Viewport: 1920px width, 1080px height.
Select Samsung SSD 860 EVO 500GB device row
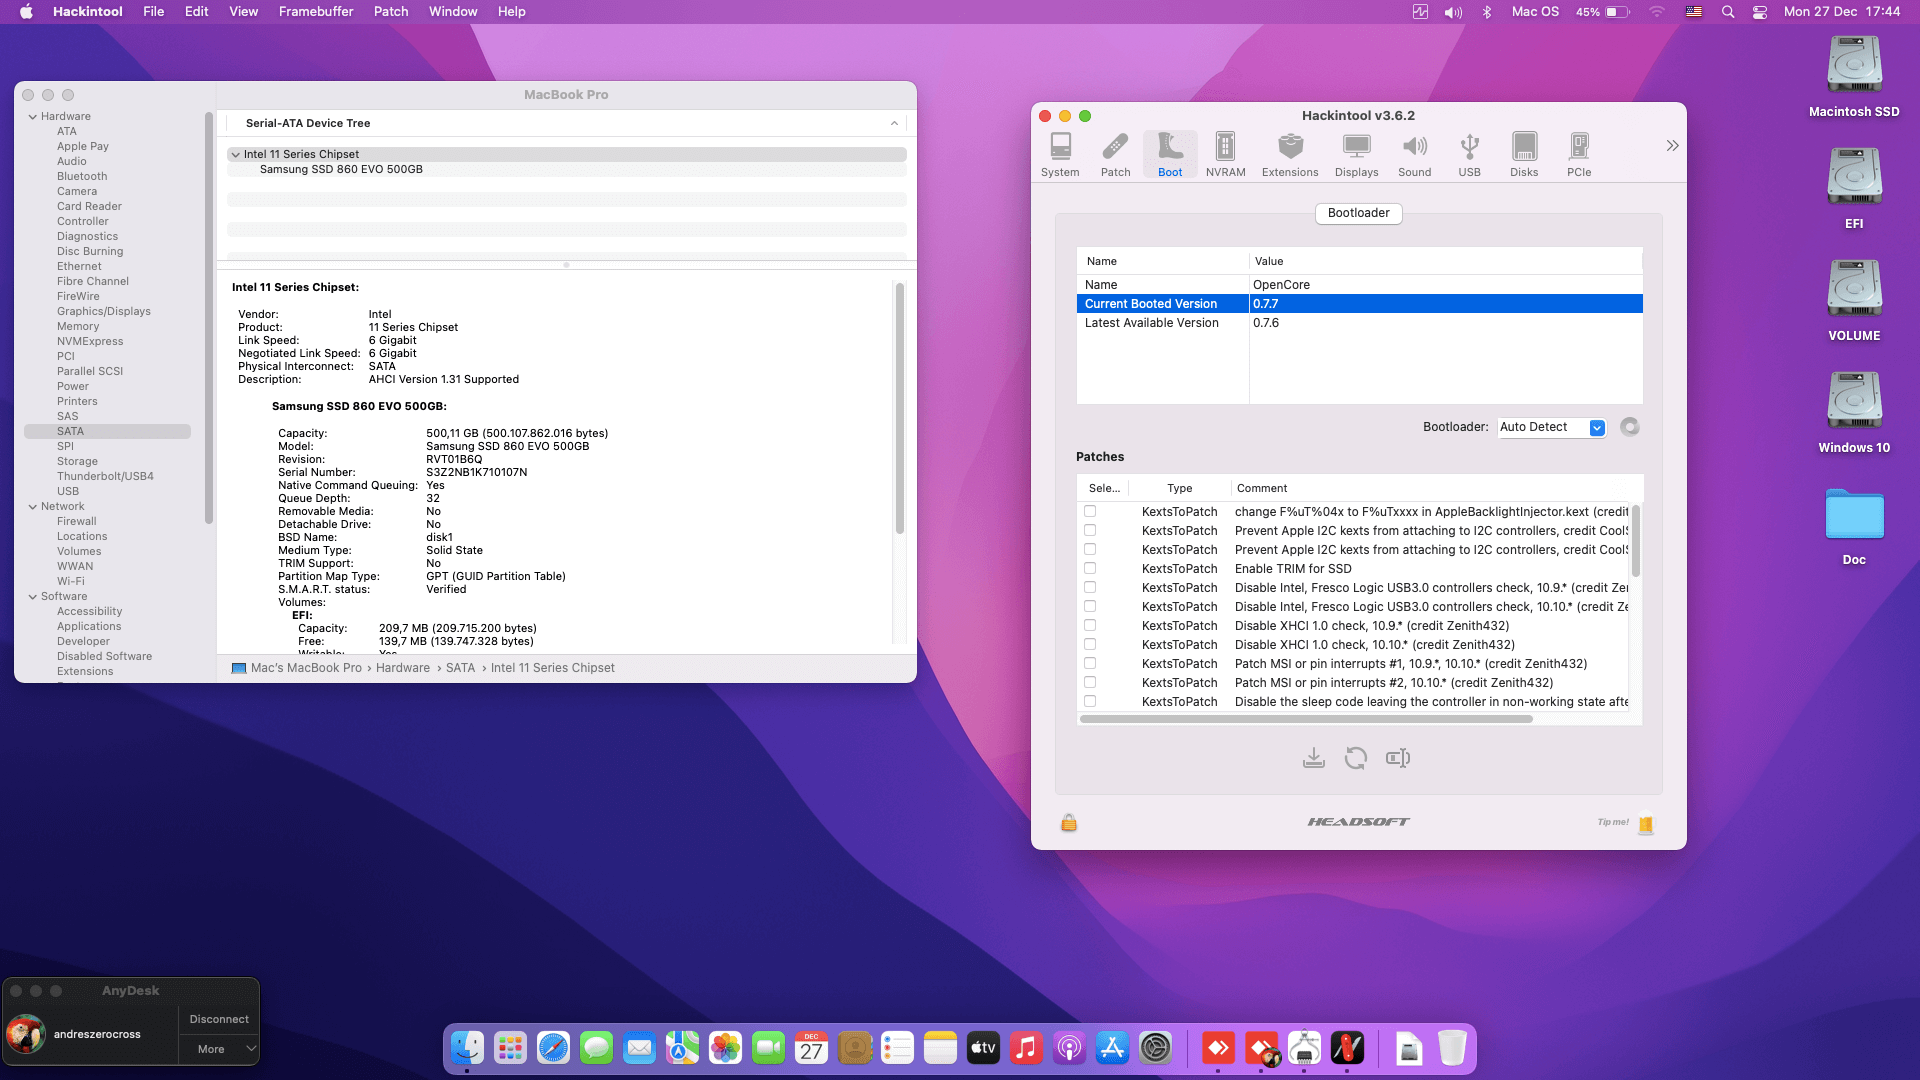click(x=566, y=170)
